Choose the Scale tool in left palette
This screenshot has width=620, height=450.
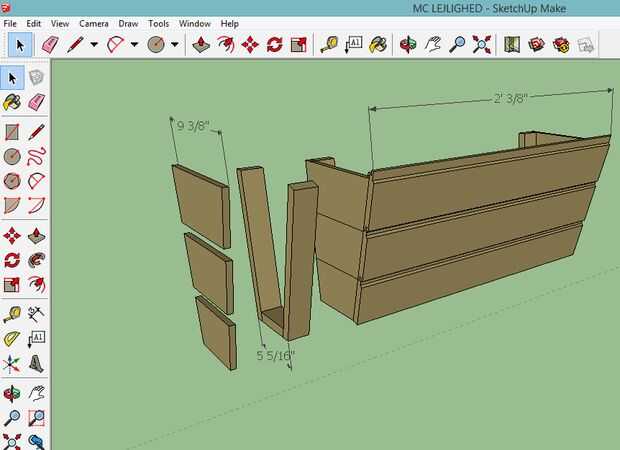[x=12, y=284]
